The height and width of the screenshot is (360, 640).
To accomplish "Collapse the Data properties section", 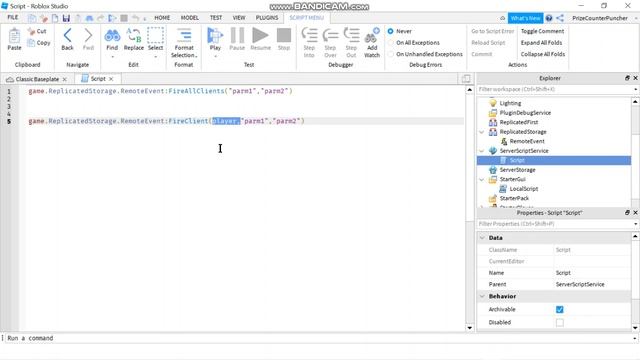I will (482, 238).
